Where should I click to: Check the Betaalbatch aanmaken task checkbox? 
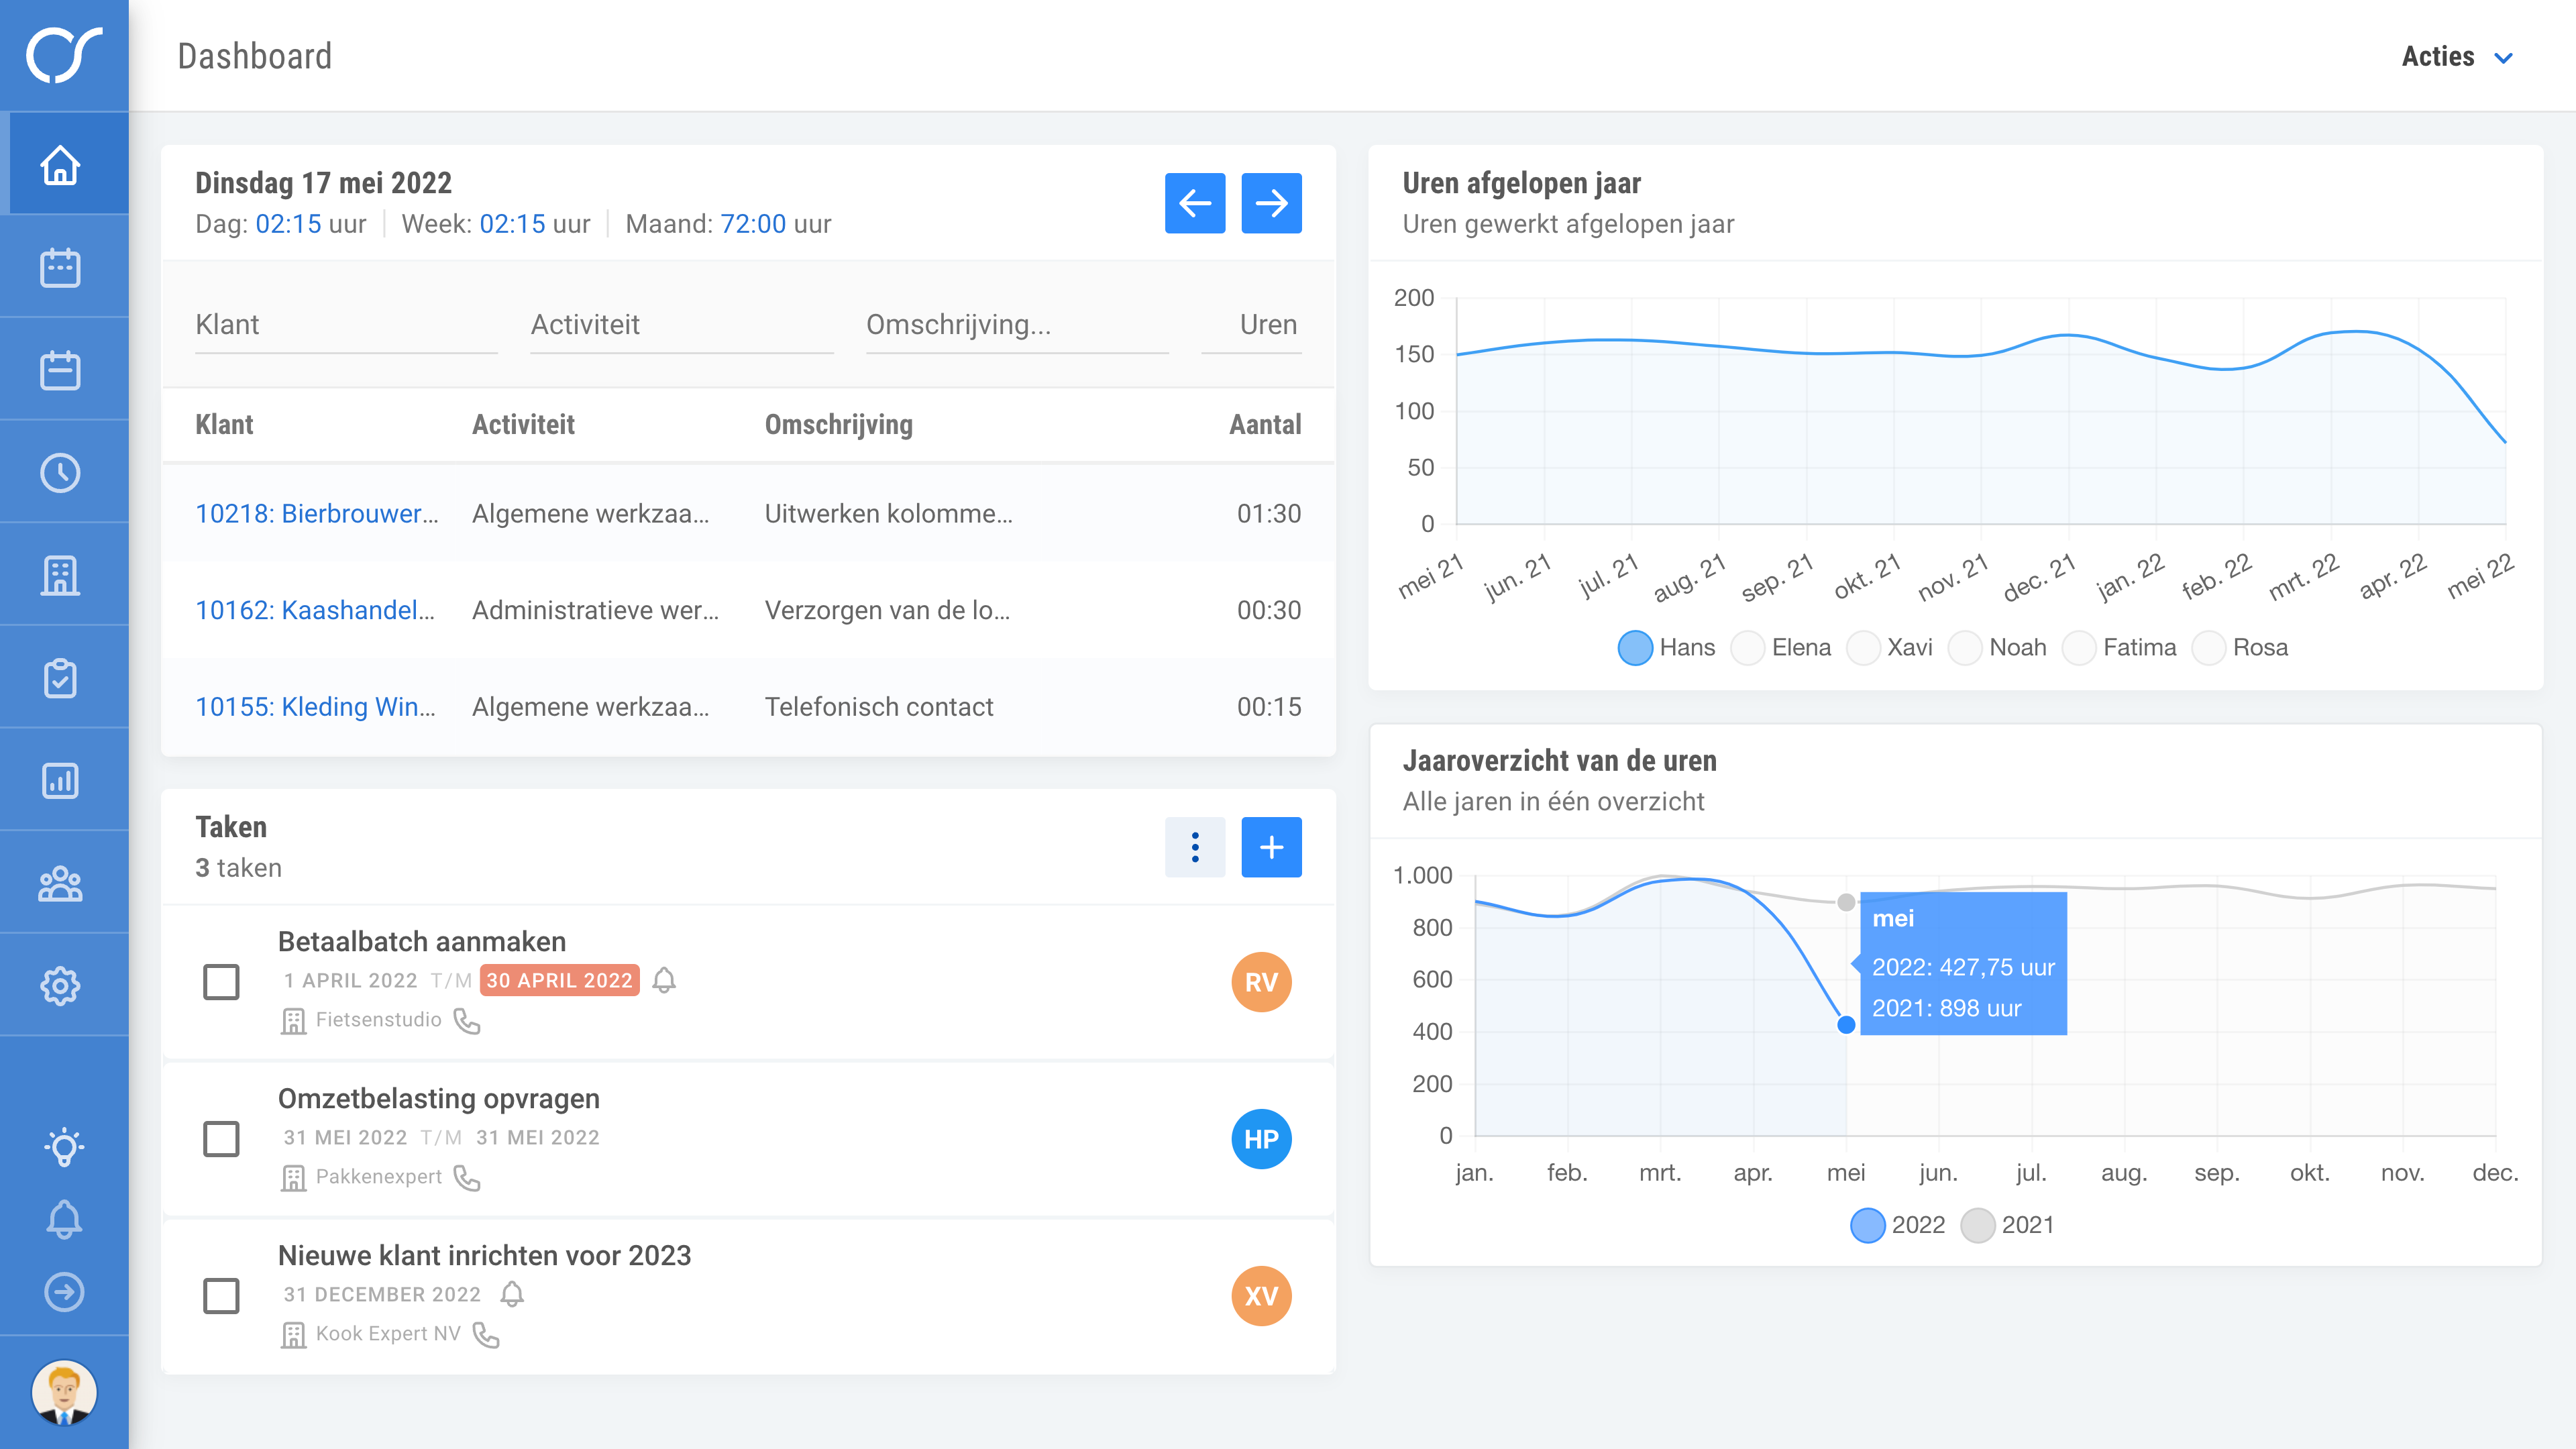221,982
